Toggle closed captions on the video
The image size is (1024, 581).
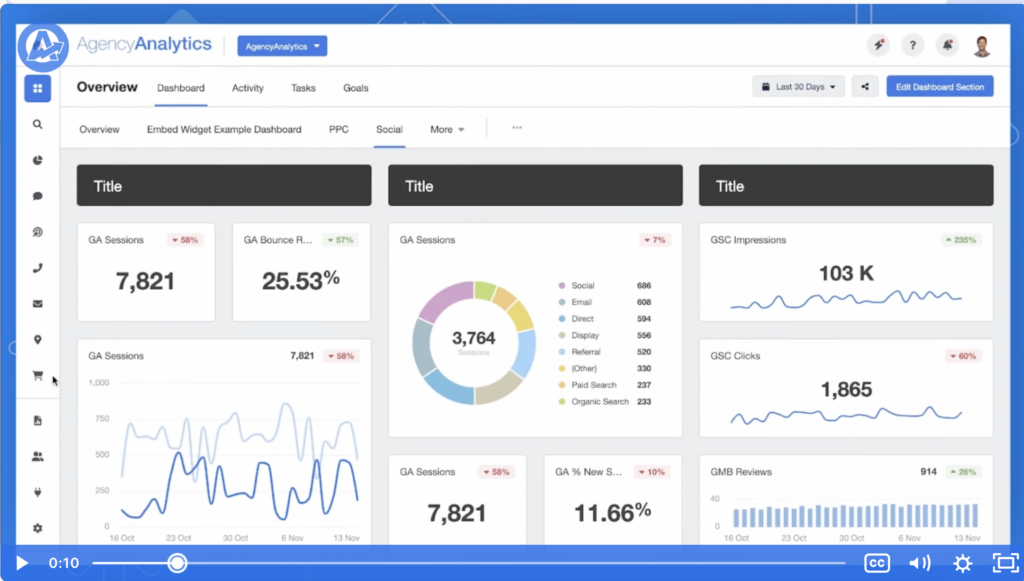[x=877, y=563]
